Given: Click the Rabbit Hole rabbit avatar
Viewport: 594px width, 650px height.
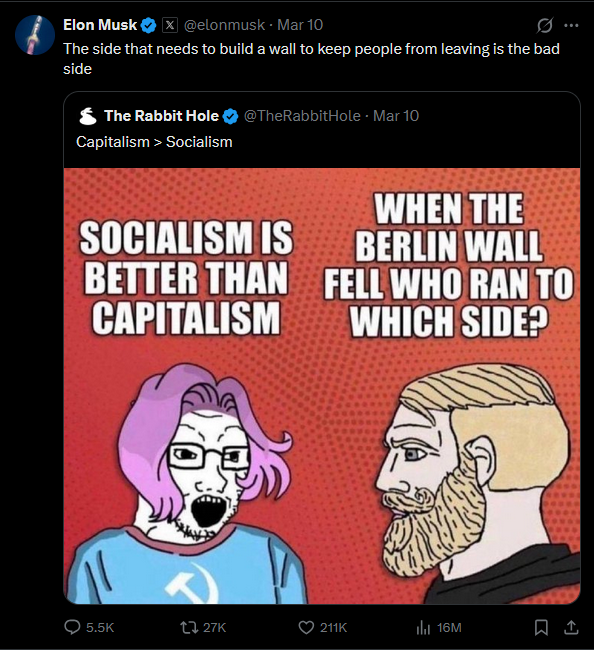Looking at the screenshot, I should 88,116.
